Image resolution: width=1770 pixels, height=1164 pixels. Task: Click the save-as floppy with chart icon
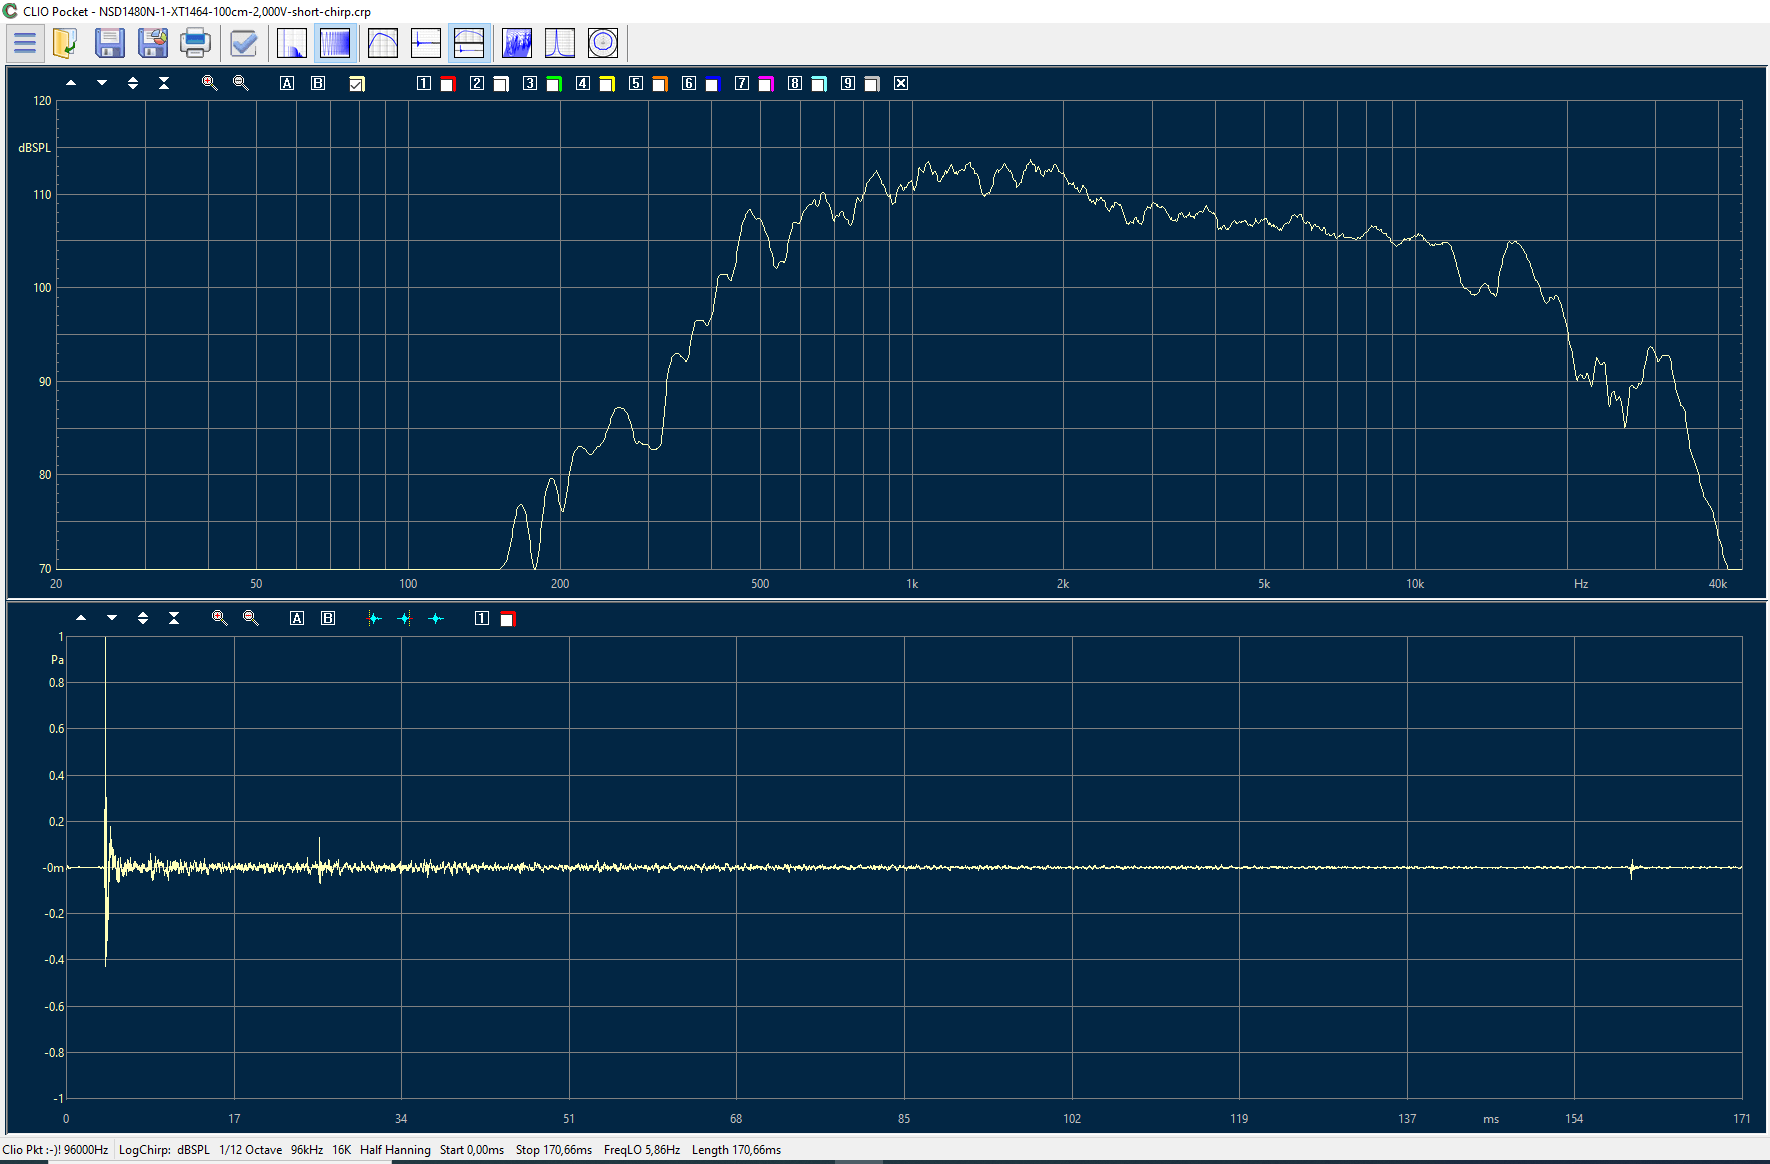pos(153,43)
